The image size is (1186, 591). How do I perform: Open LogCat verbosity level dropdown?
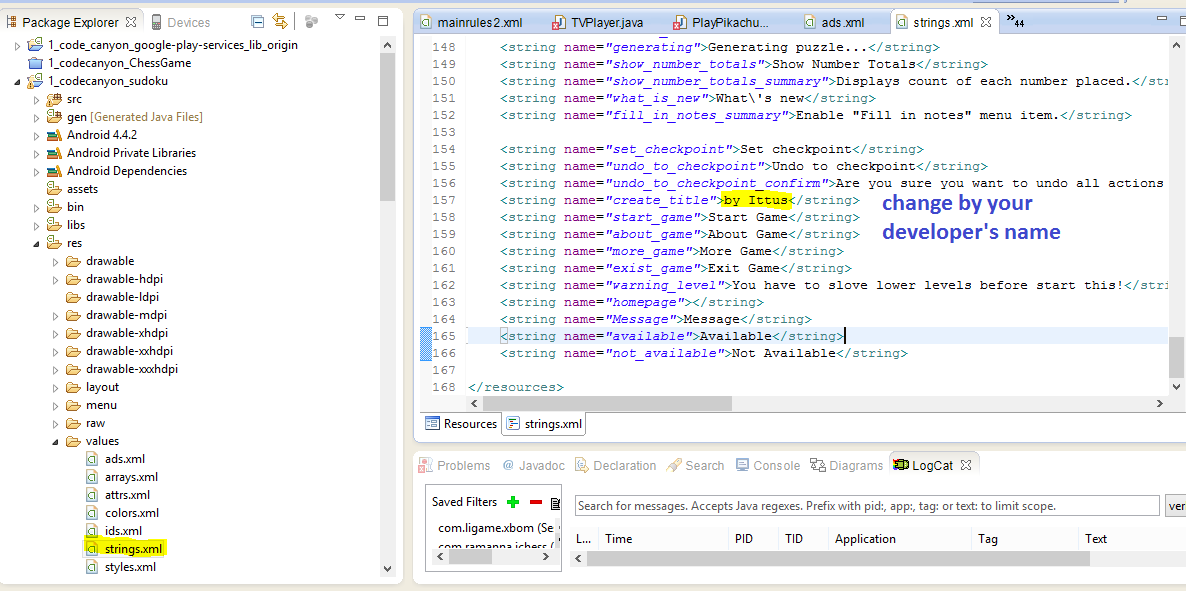(x=1176, y=505)
